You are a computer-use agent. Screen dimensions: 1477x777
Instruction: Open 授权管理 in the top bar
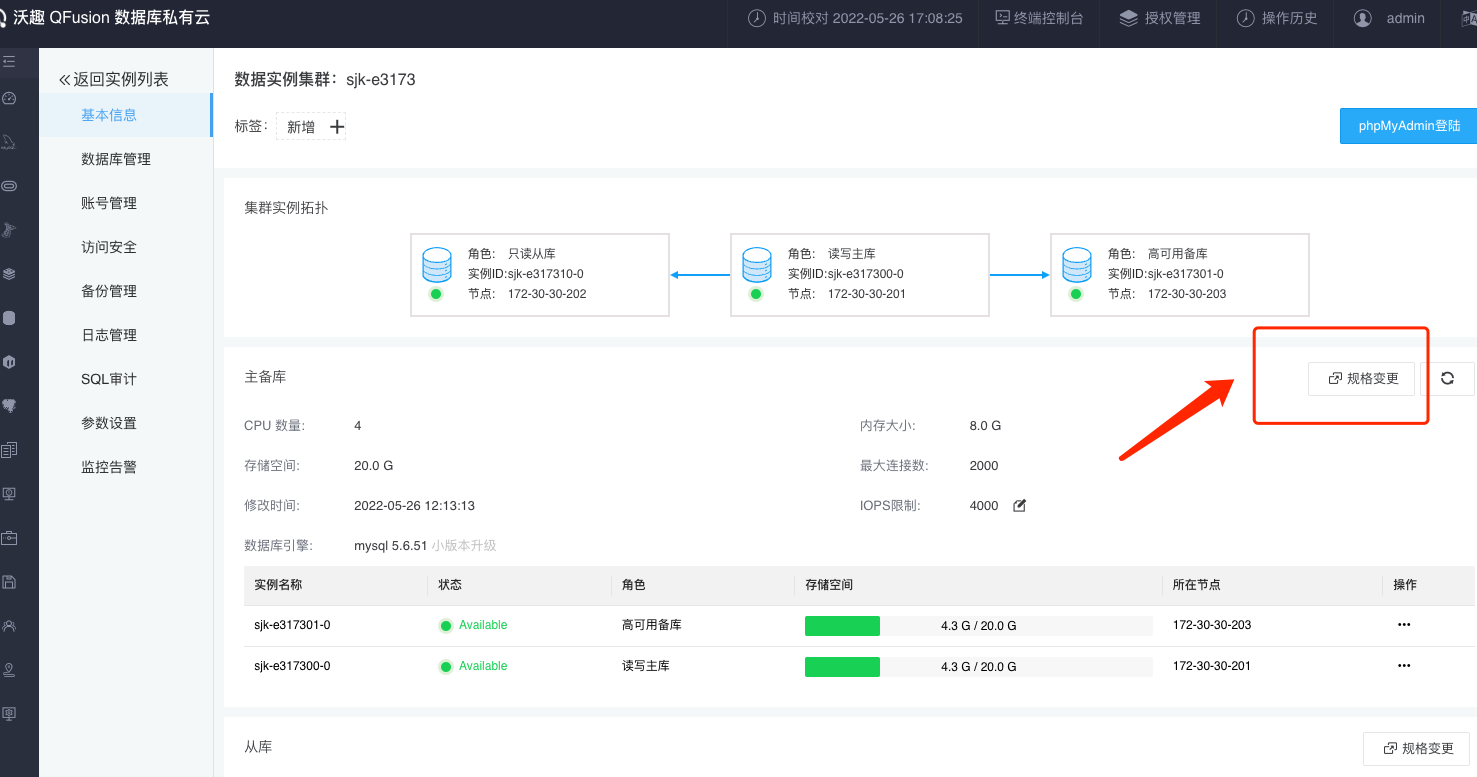click(x=1160, y=18)
